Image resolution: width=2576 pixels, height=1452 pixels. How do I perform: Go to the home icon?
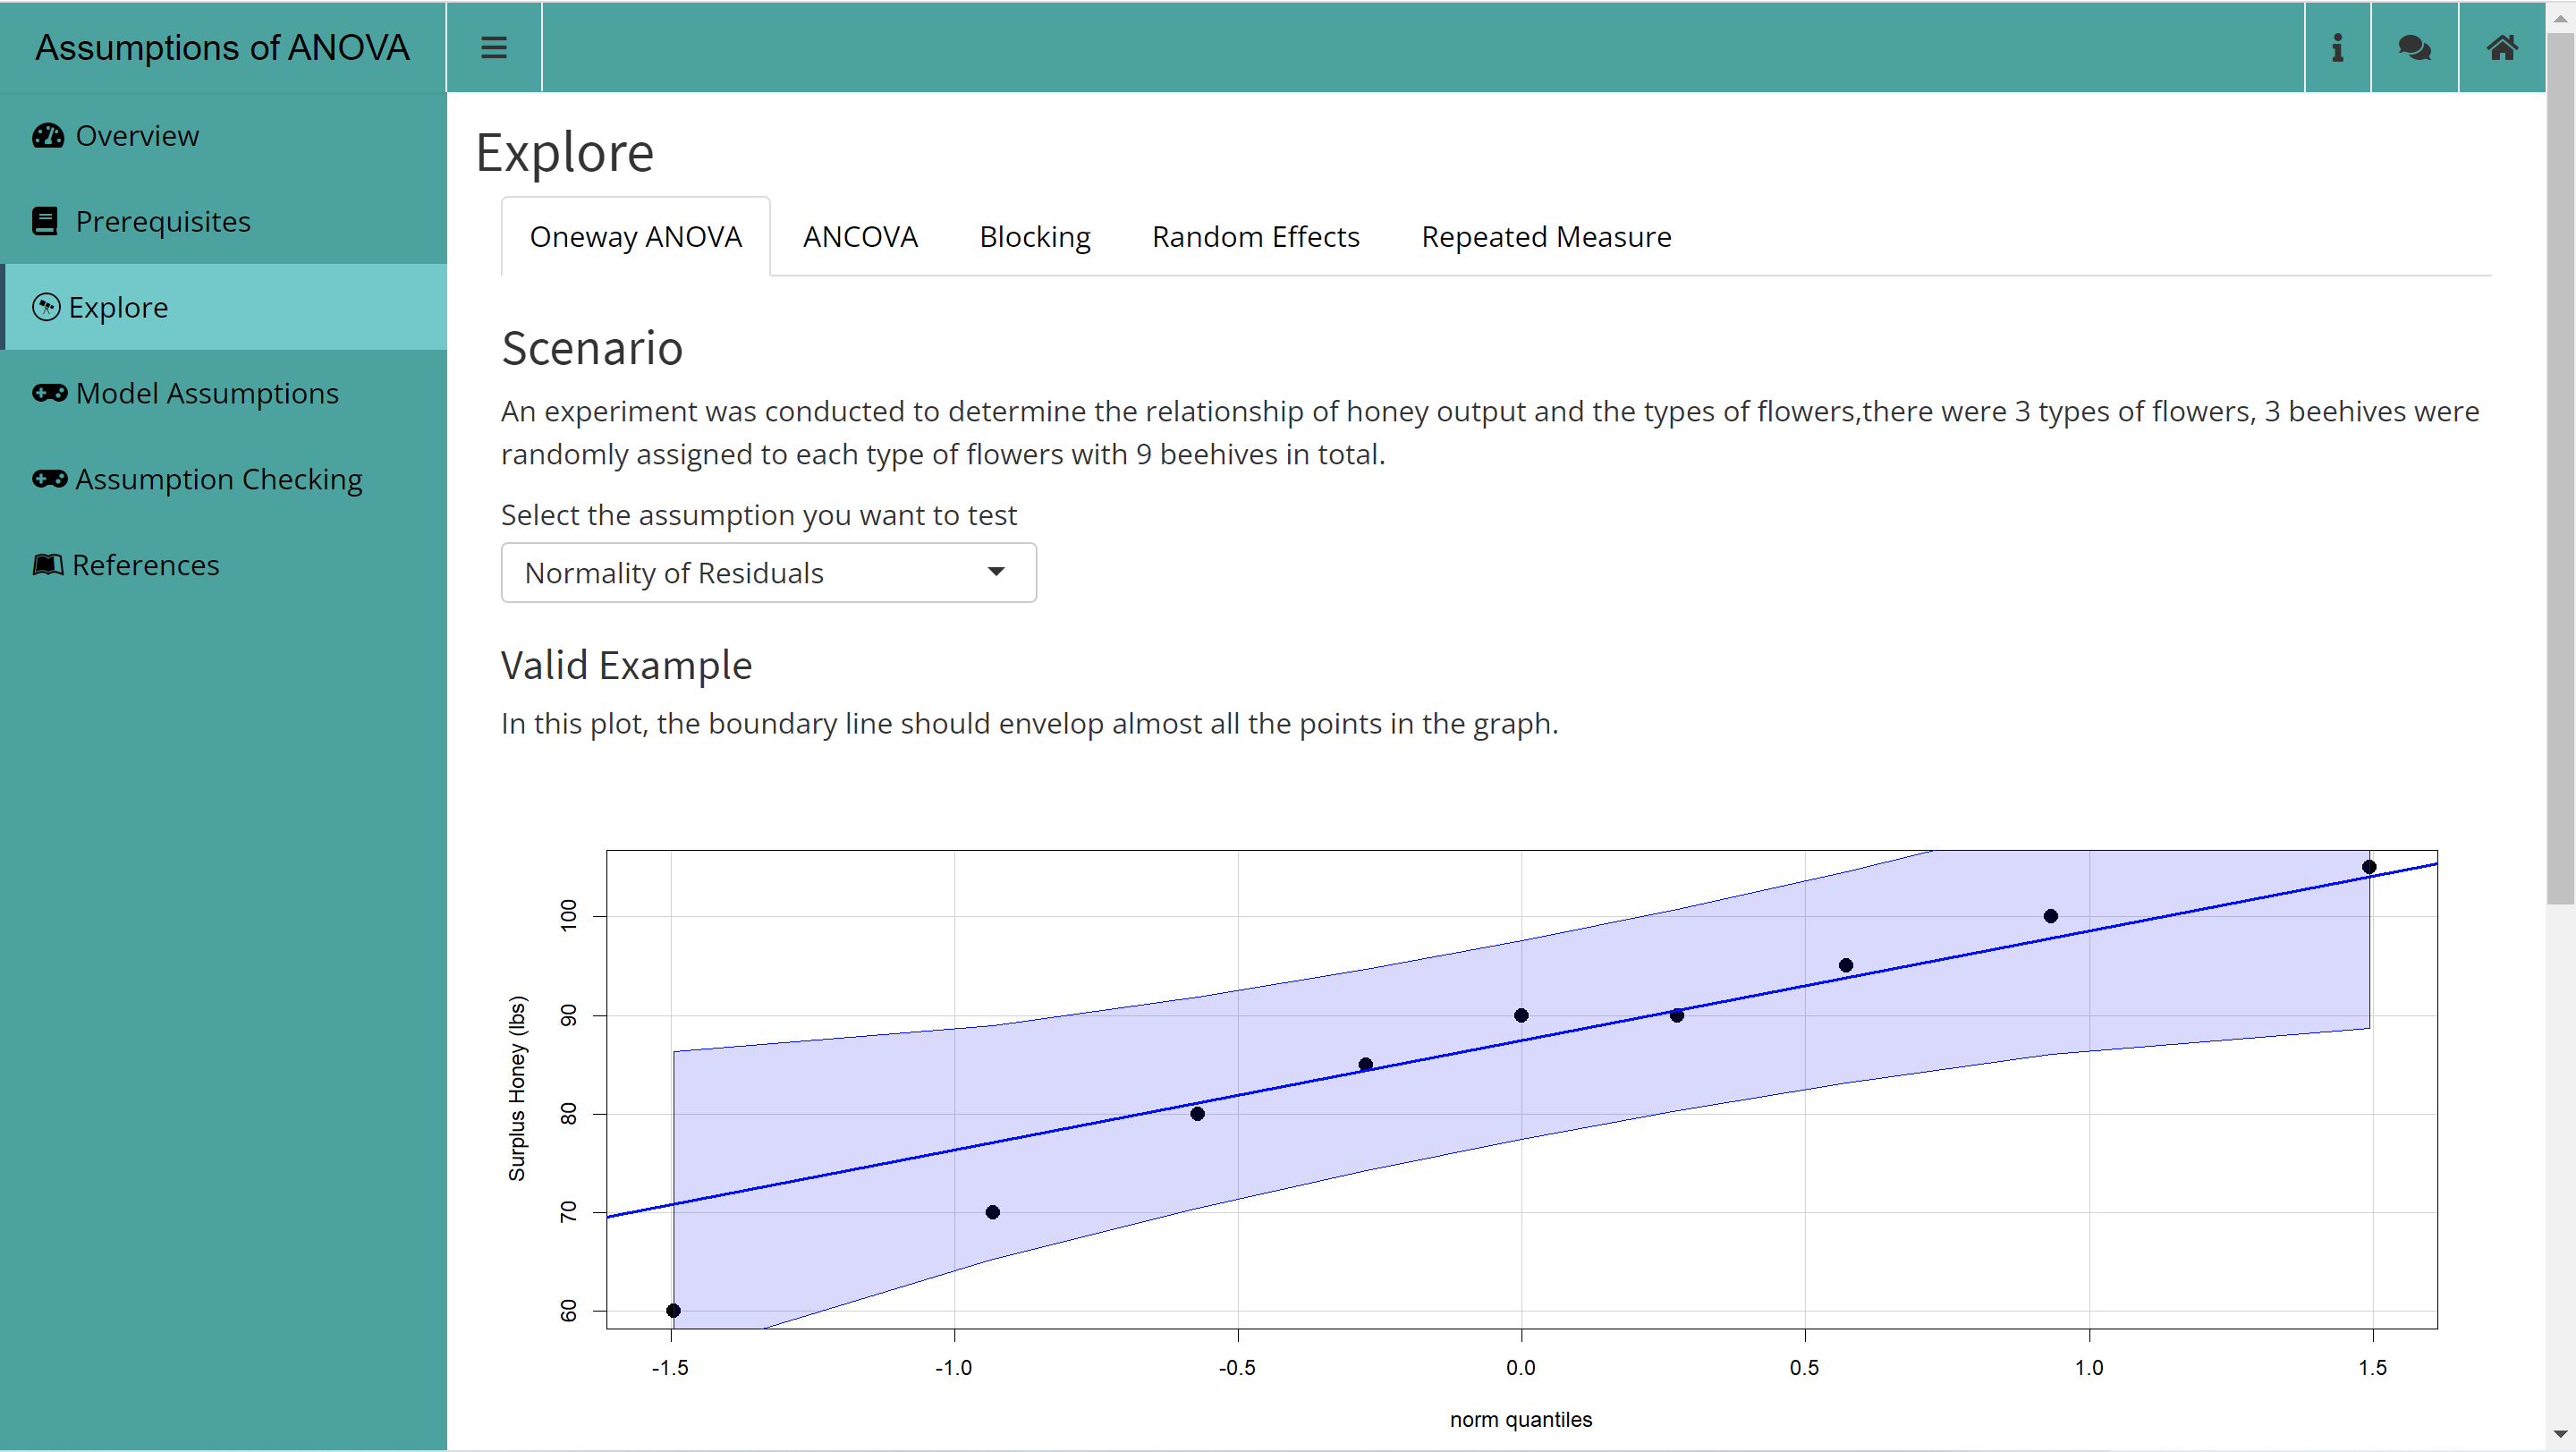(x=2501, y=47)
